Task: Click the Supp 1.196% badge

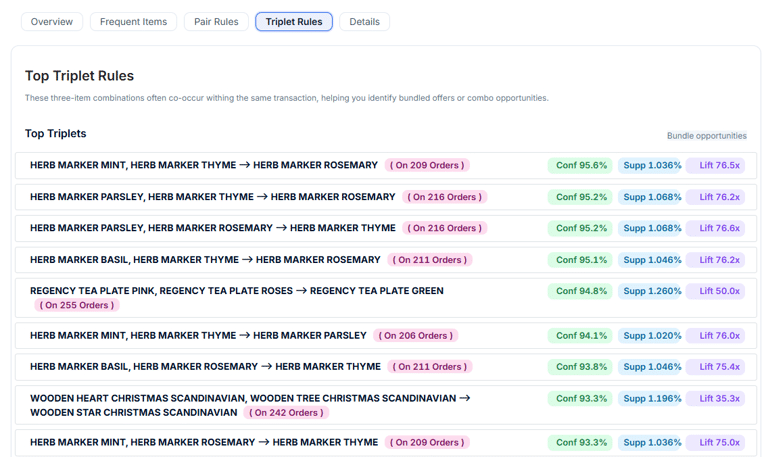Action: point(652,399)
